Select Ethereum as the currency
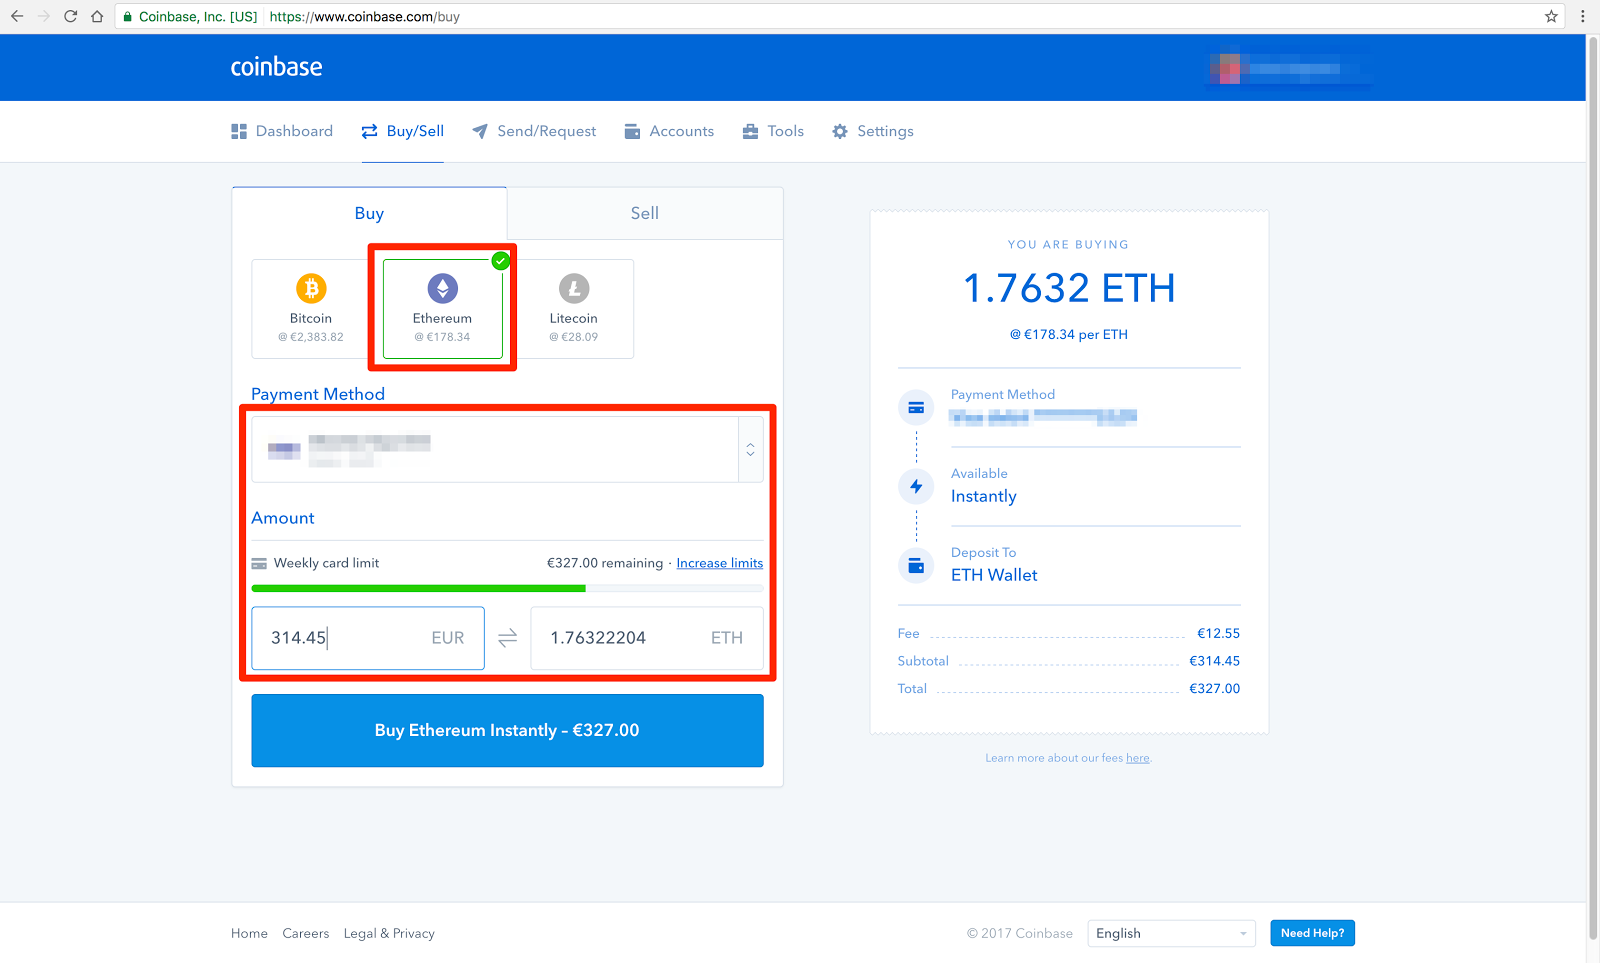Viewport: 1600px width, 963px height. (x=442, y=309)
